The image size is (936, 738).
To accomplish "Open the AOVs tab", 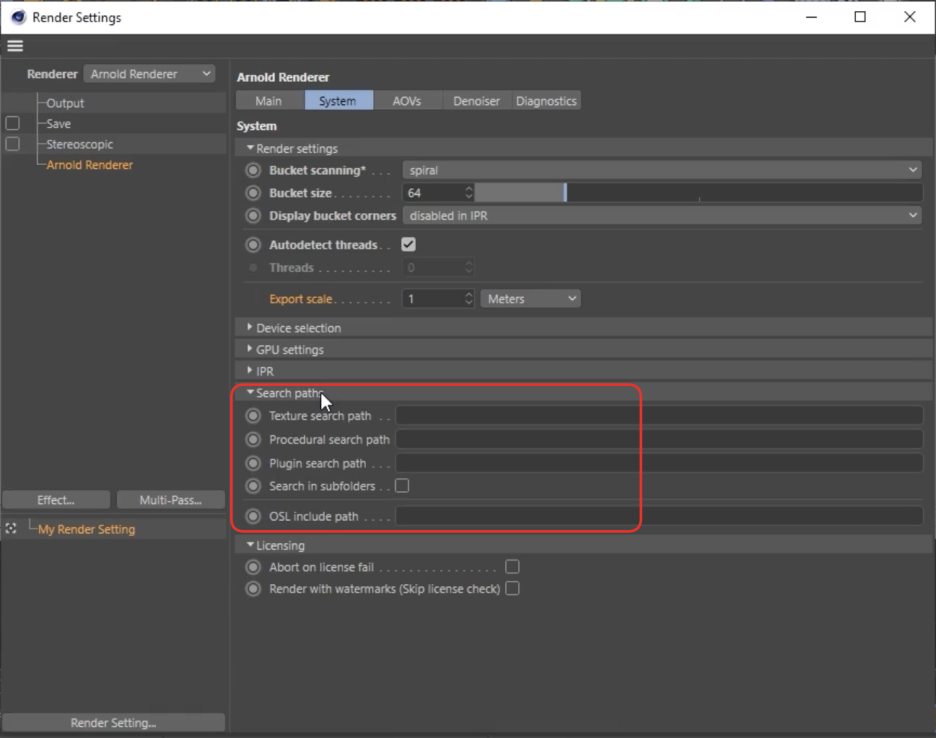I will click(407, 101).
